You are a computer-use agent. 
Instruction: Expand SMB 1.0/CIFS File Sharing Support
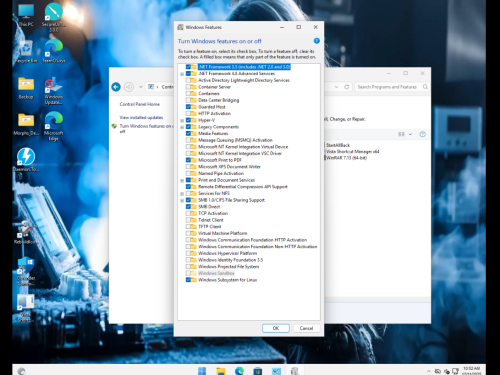(182, 200)
